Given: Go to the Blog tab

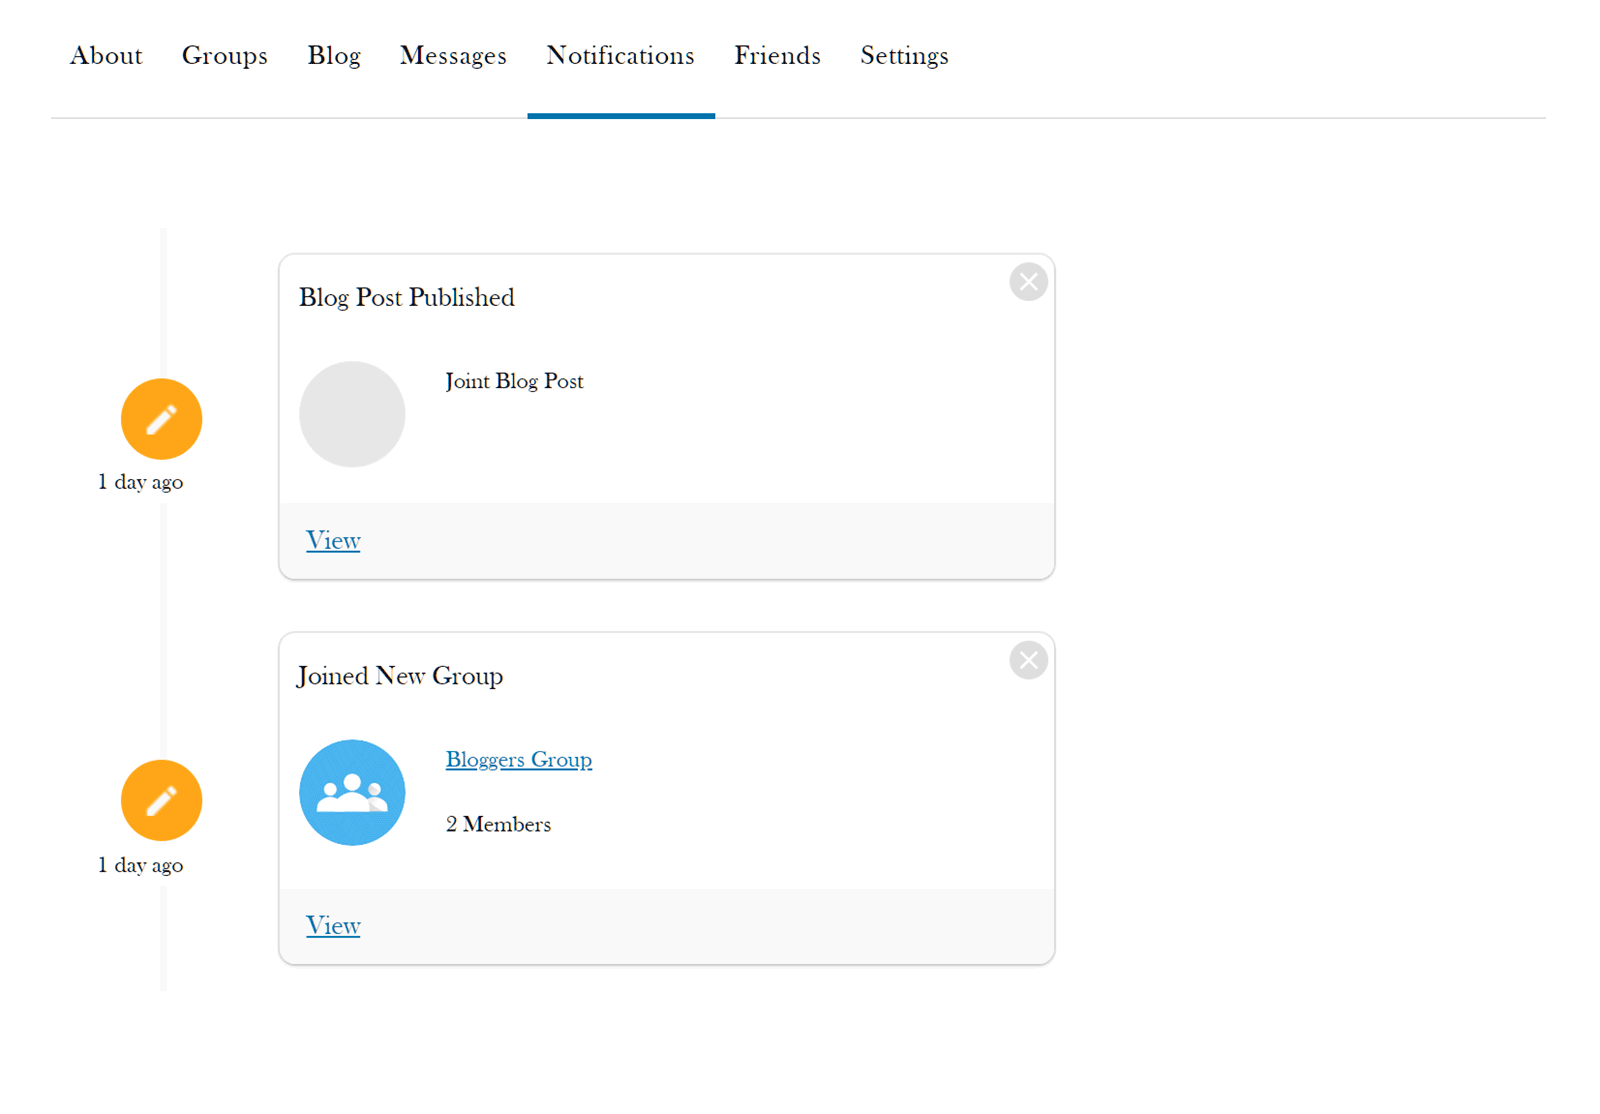Looking at the screenshot, I should click(x=334, y=56).
